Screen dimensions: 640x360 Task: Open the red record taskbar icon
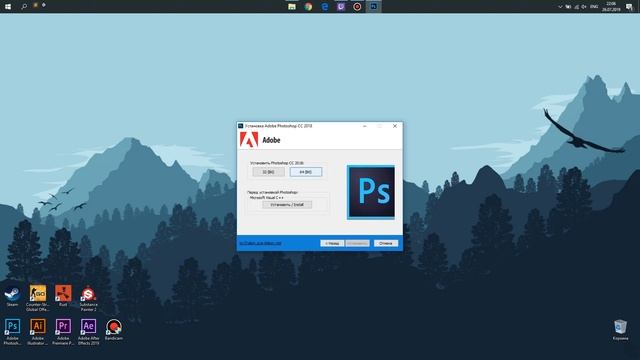[x=357, y=7]
